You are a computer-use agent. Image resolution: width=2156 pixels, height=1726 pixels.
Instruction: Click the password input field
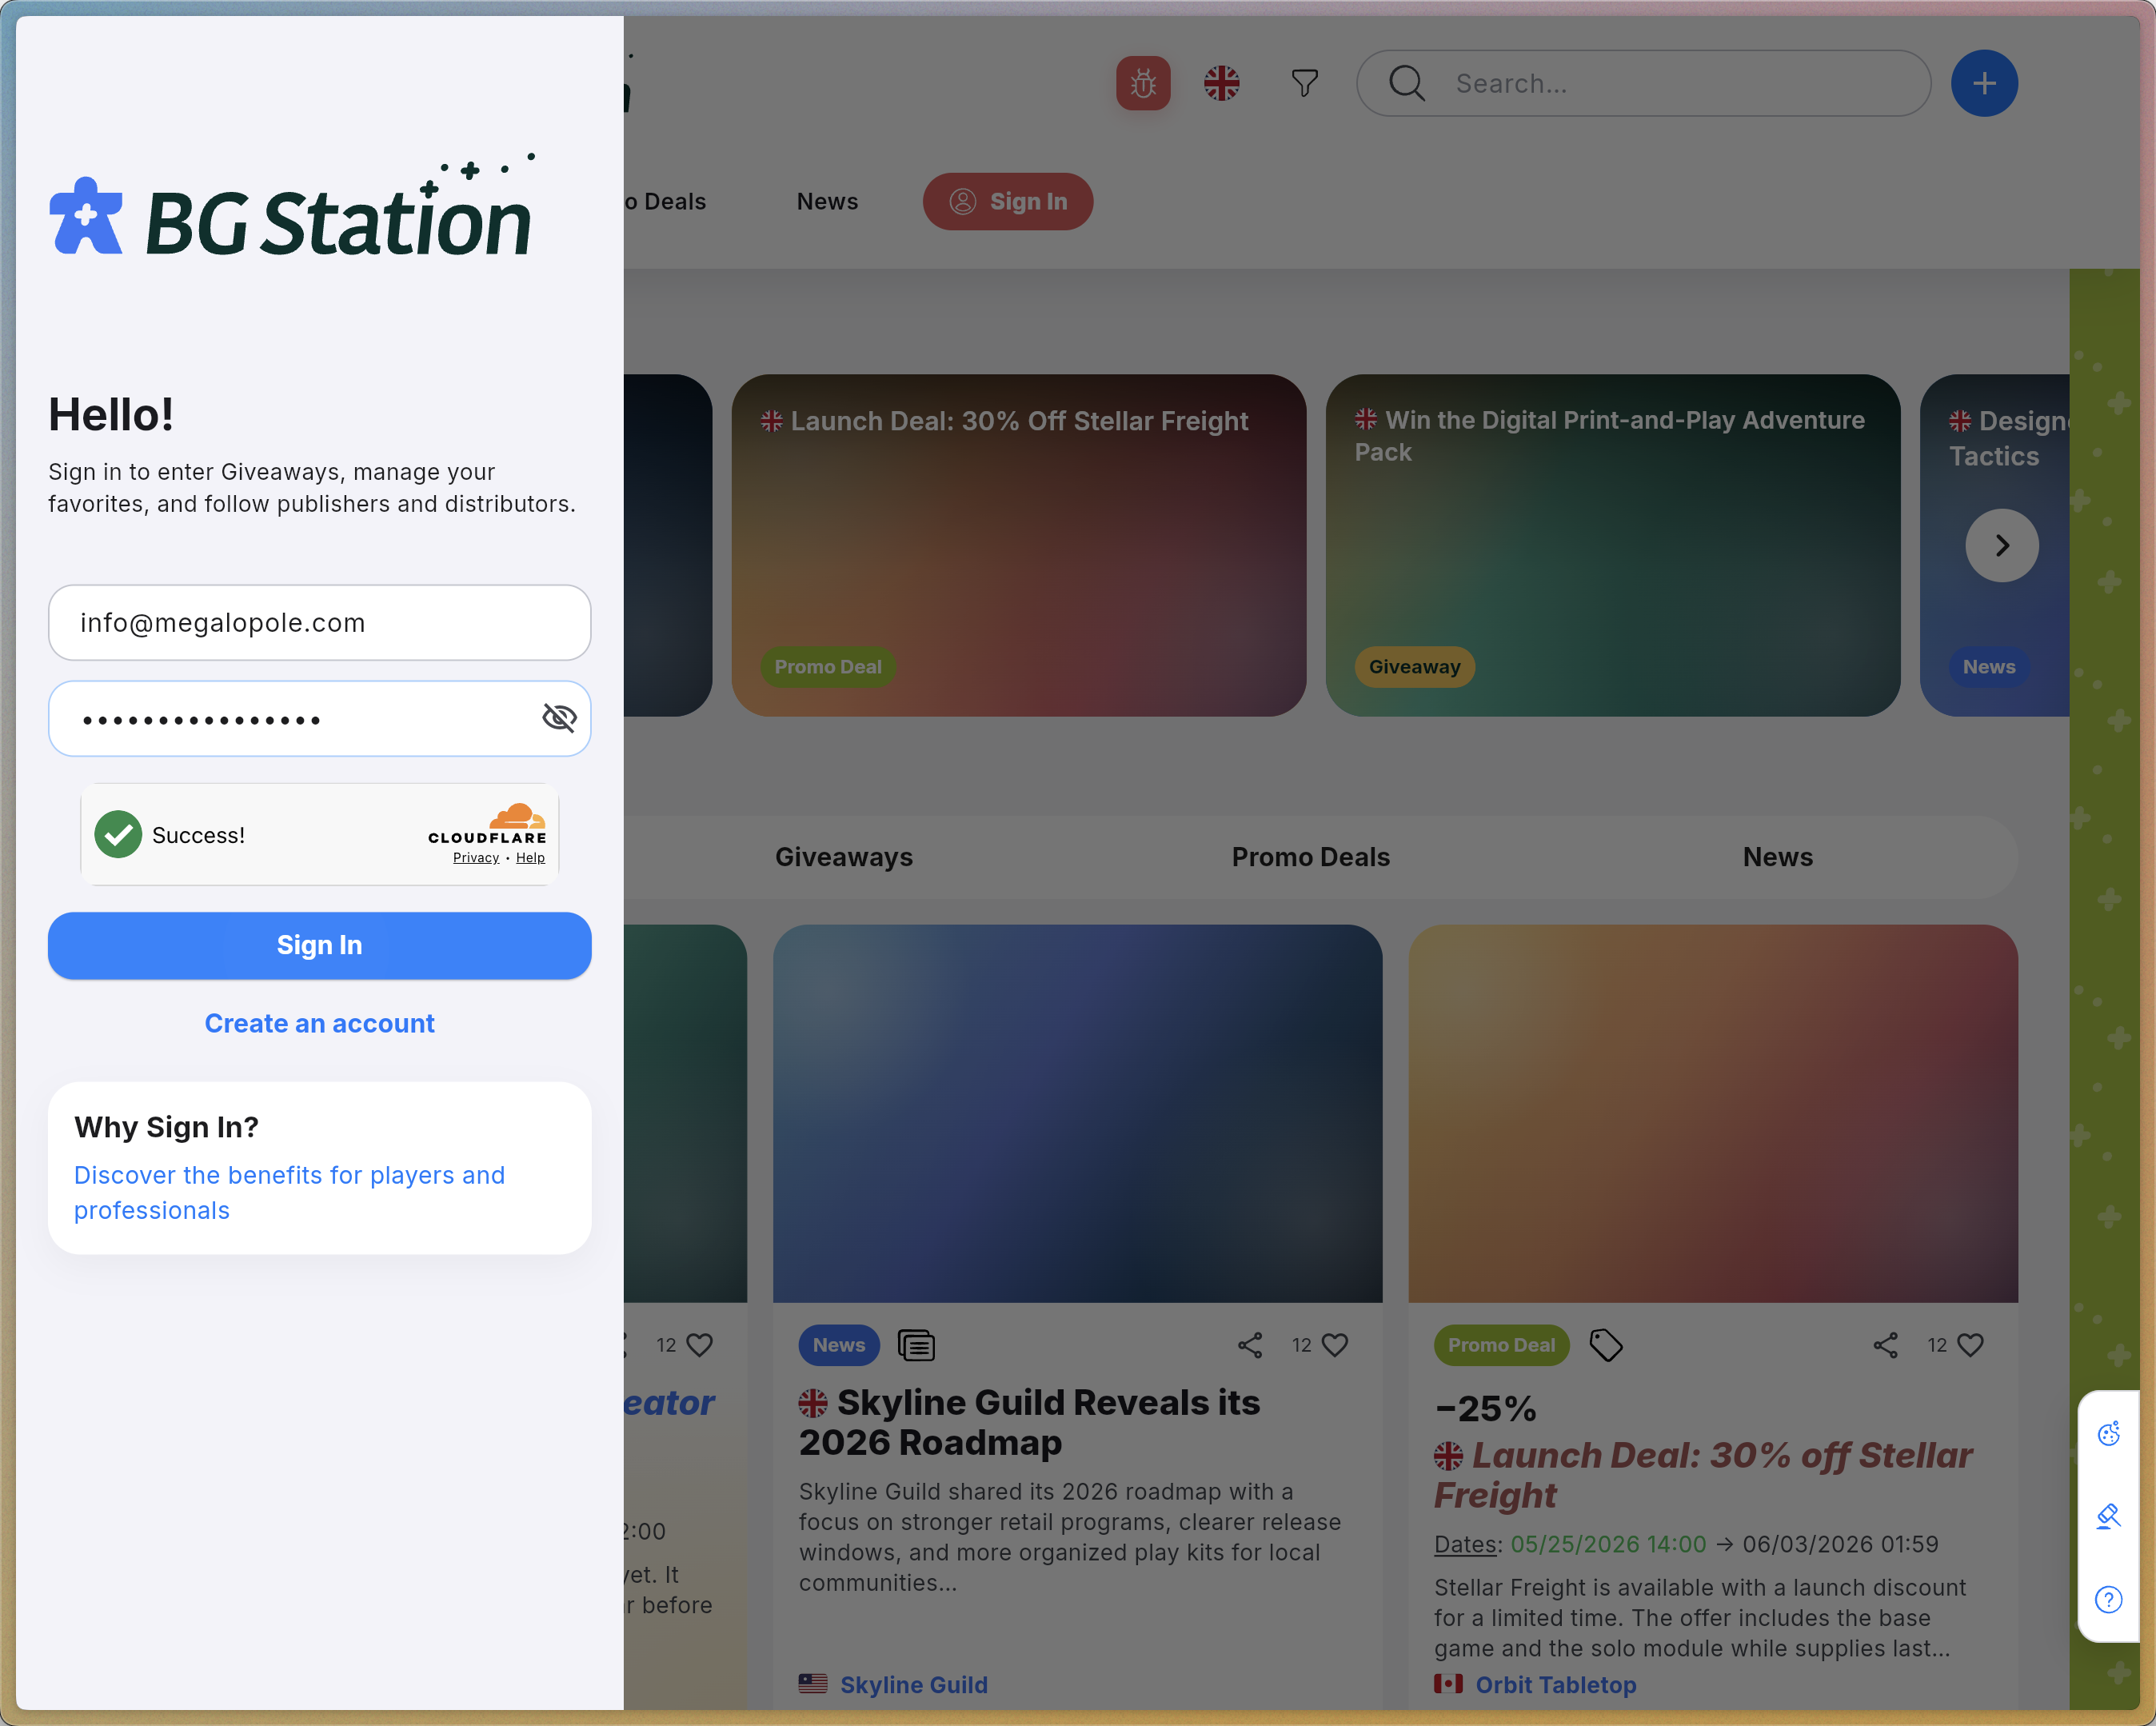click(319, 718)
